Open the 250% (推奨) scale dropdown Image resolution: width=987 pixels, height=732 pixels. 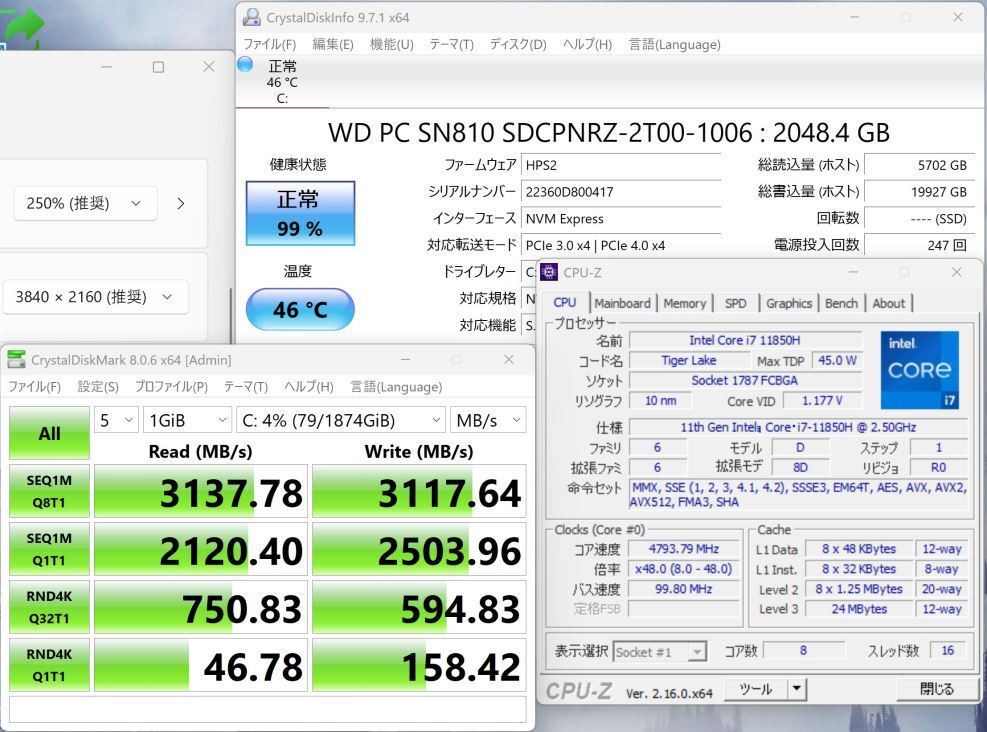pos(85,203)
